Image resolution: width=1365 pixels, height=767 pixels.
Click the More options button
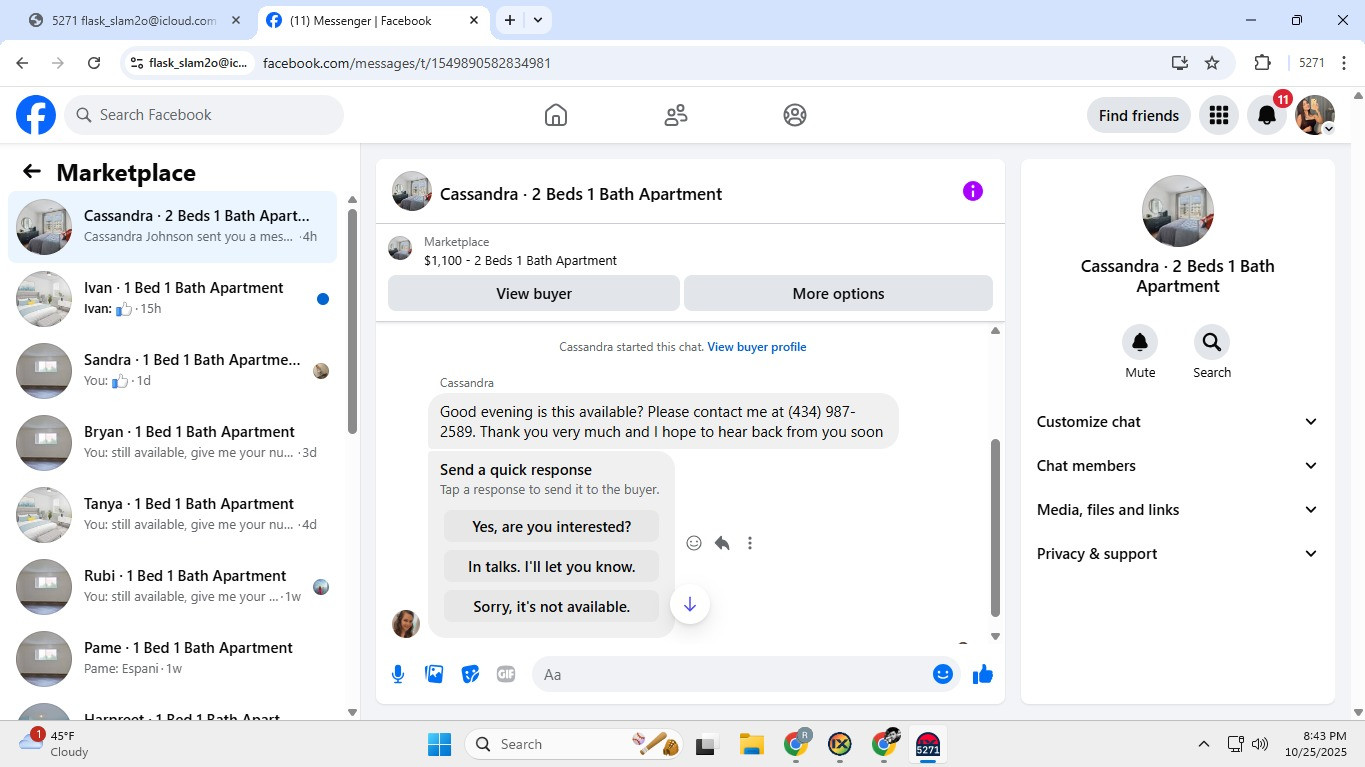coord(838,294)
